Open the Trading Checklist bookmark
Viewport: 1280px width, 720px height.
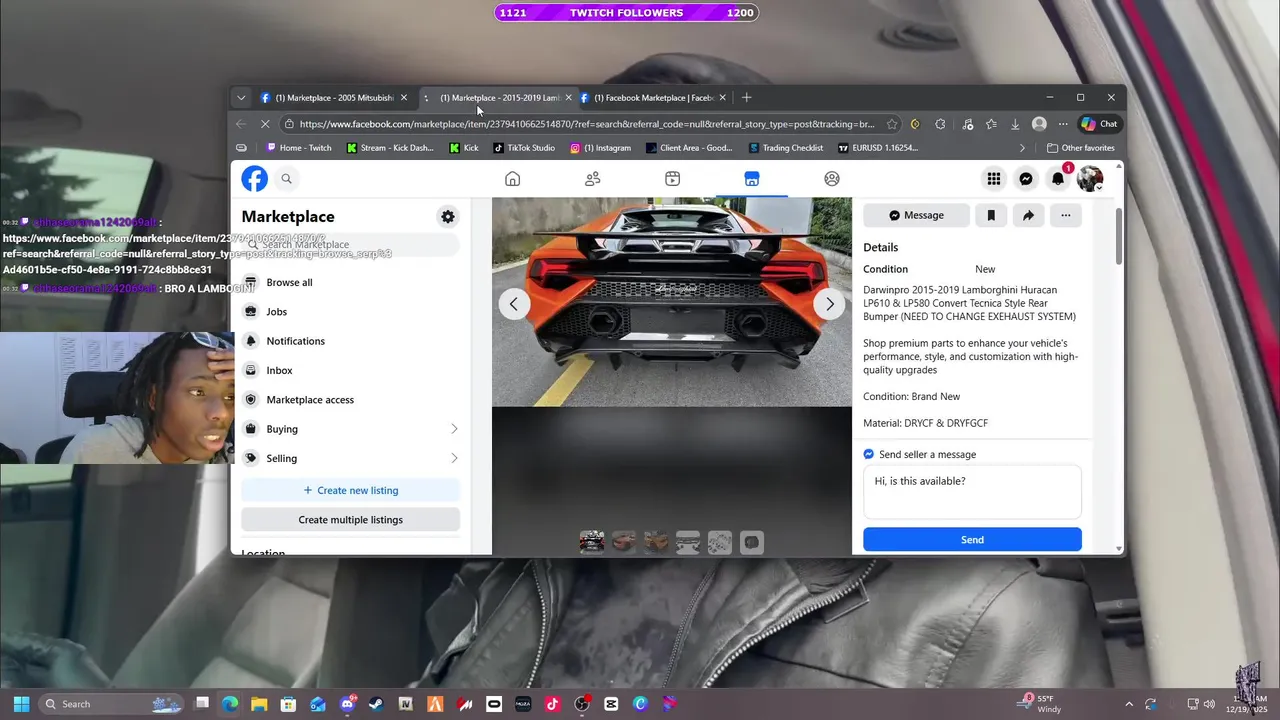785,148
